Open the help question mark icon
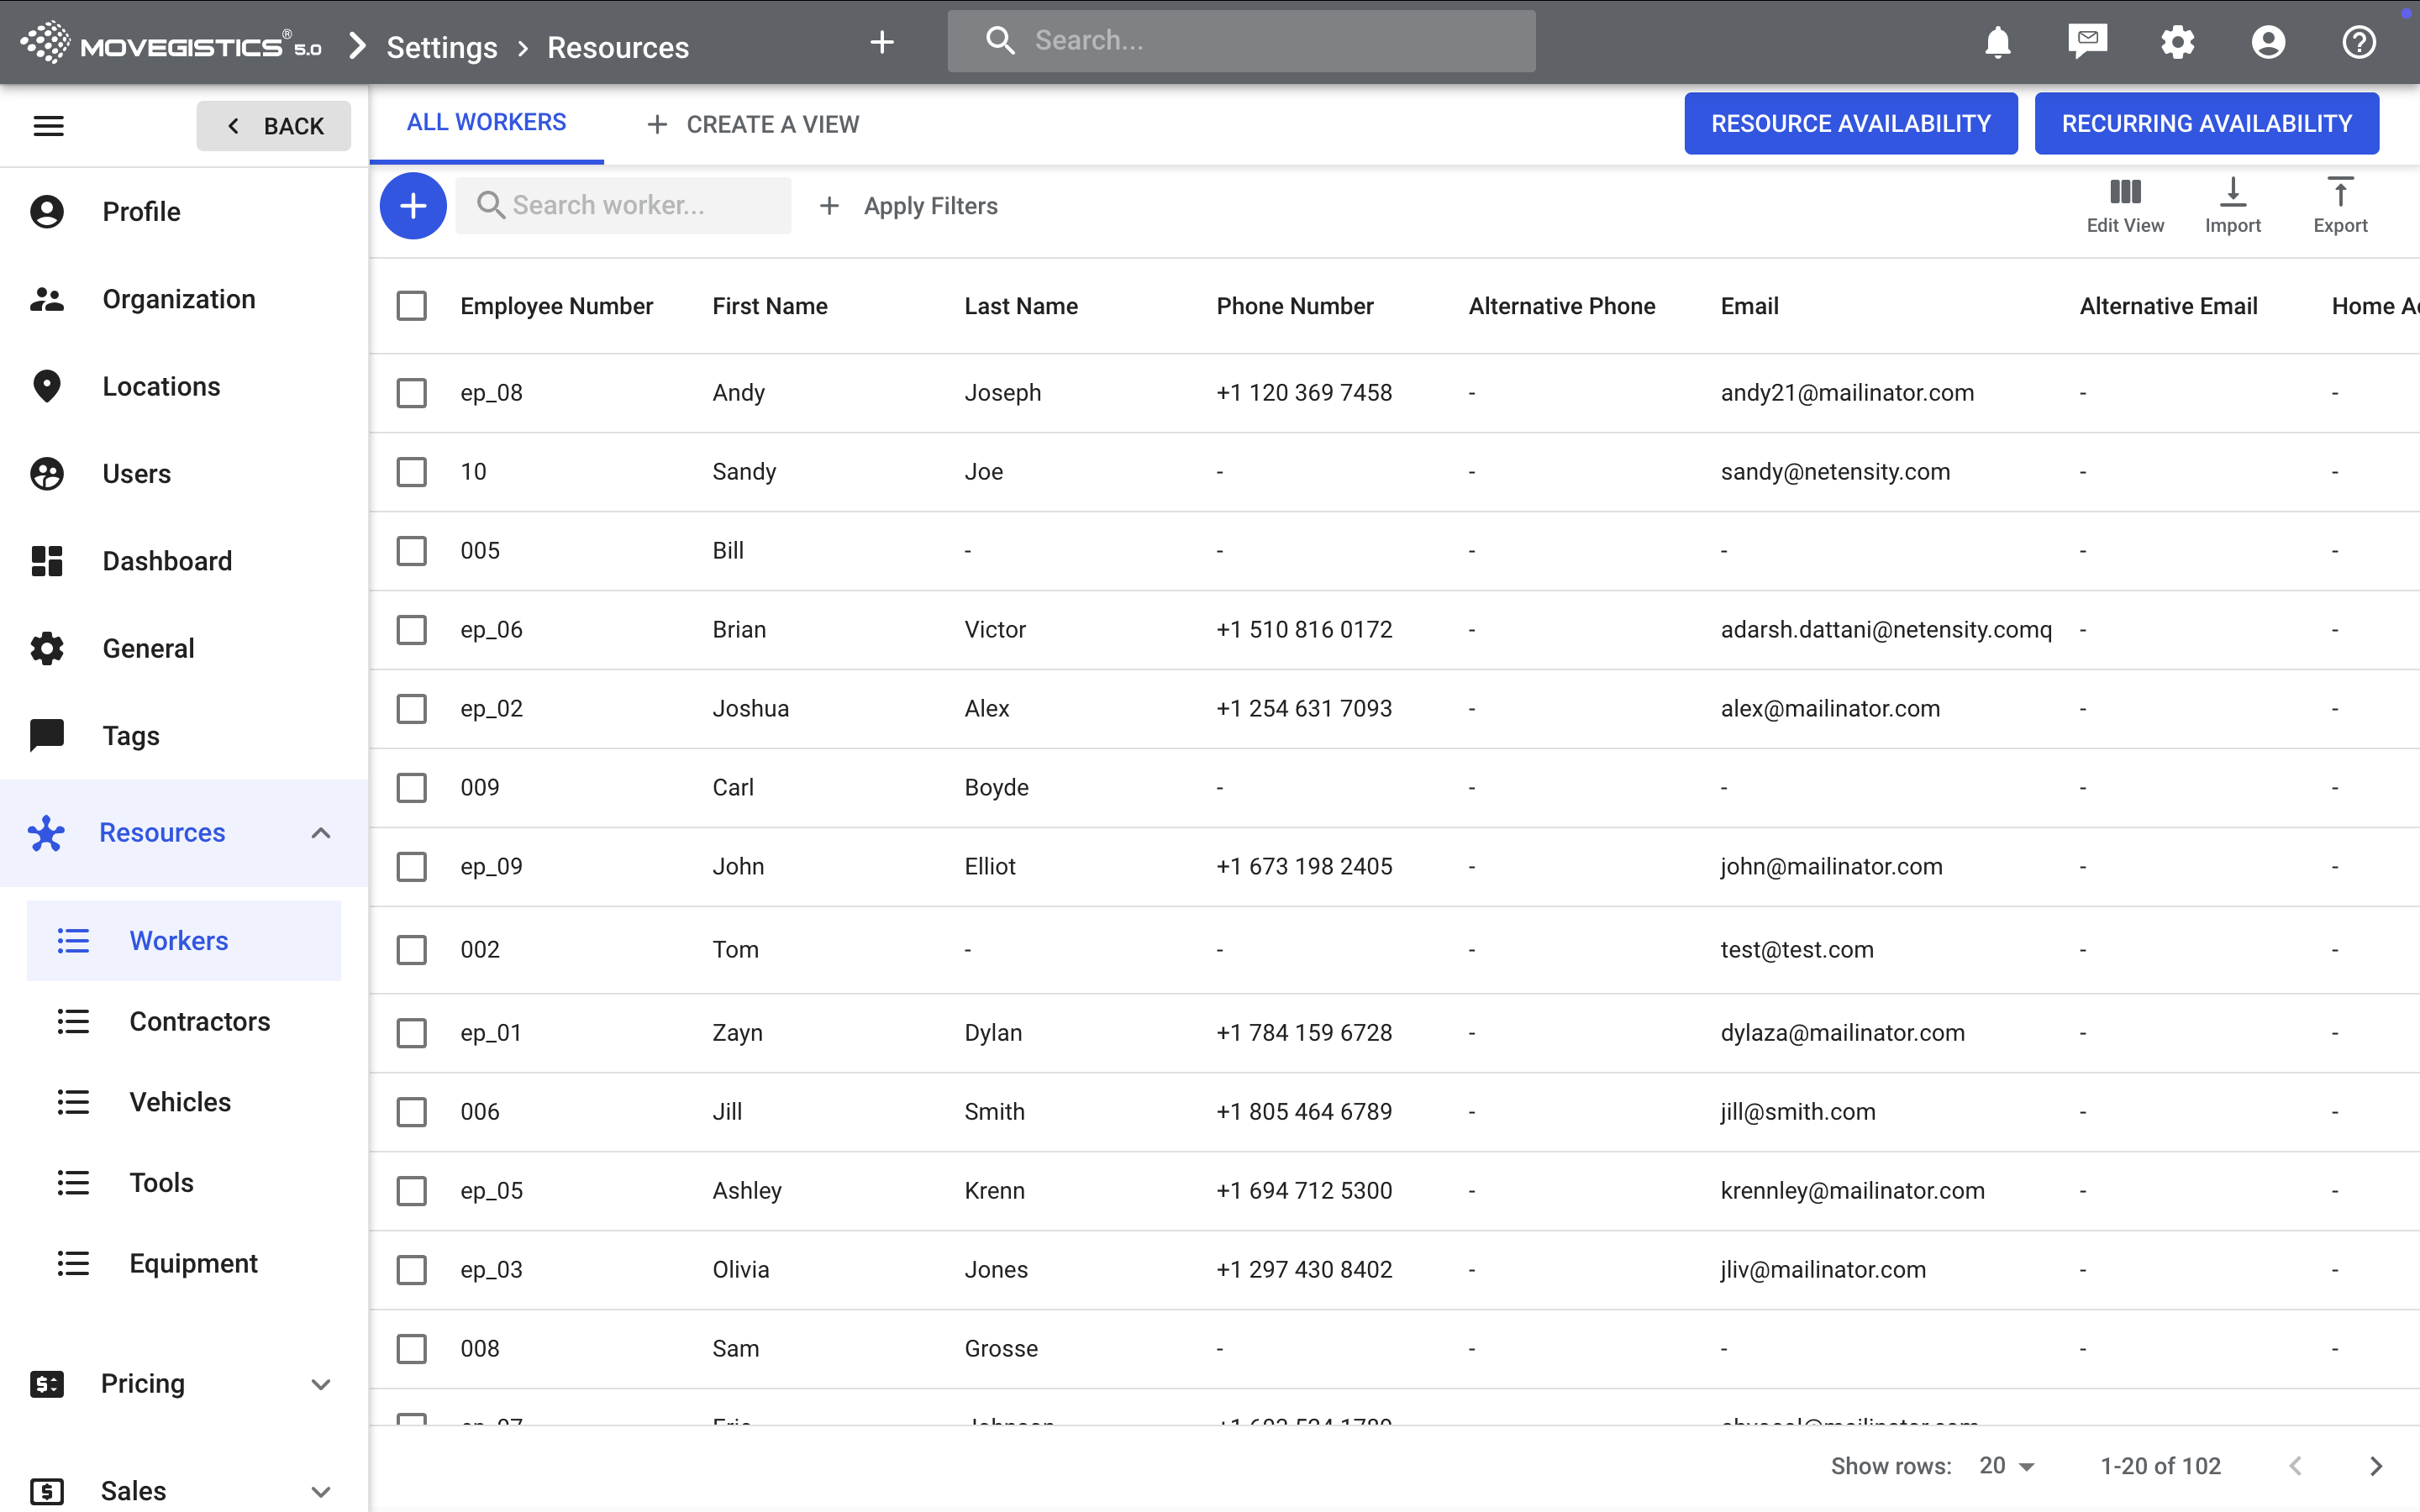Viewport: 2420px width, 1512px height. 2358,42
